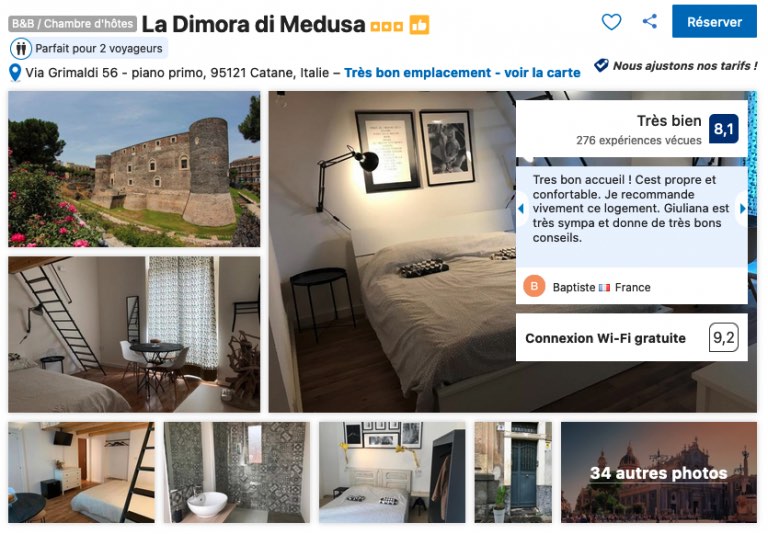768x534 pixels.
Task: Open the castle exterior photo
Action: click(x=134, y=169)
